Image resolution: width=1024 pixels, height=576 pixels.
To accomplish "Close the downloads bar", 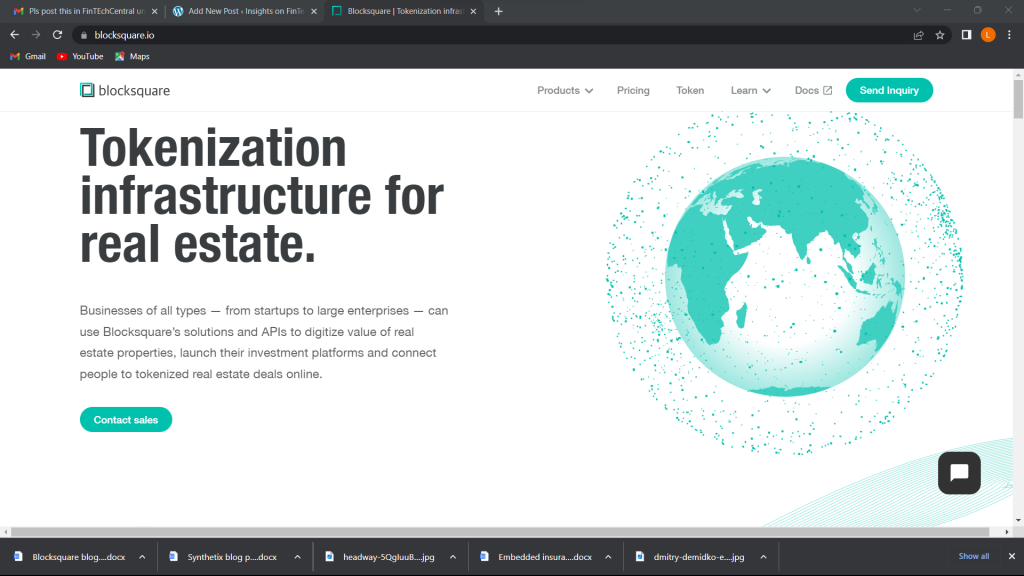I will click(1012, 556).
